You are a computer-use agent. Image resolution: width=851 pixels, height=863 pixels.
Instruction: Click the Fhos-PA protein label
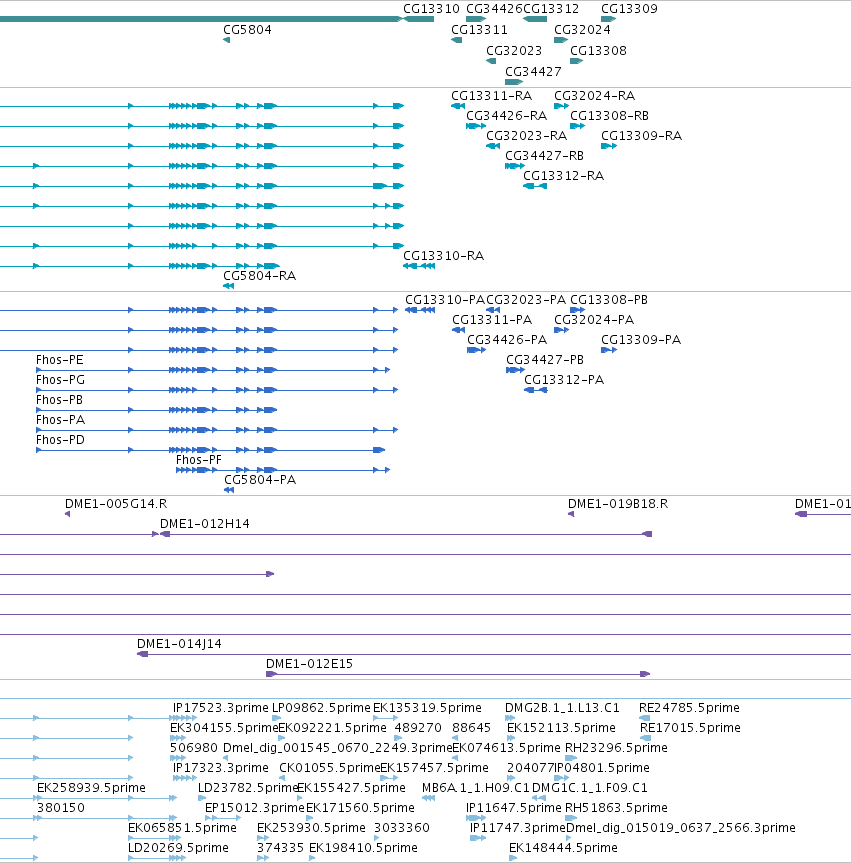60,420
